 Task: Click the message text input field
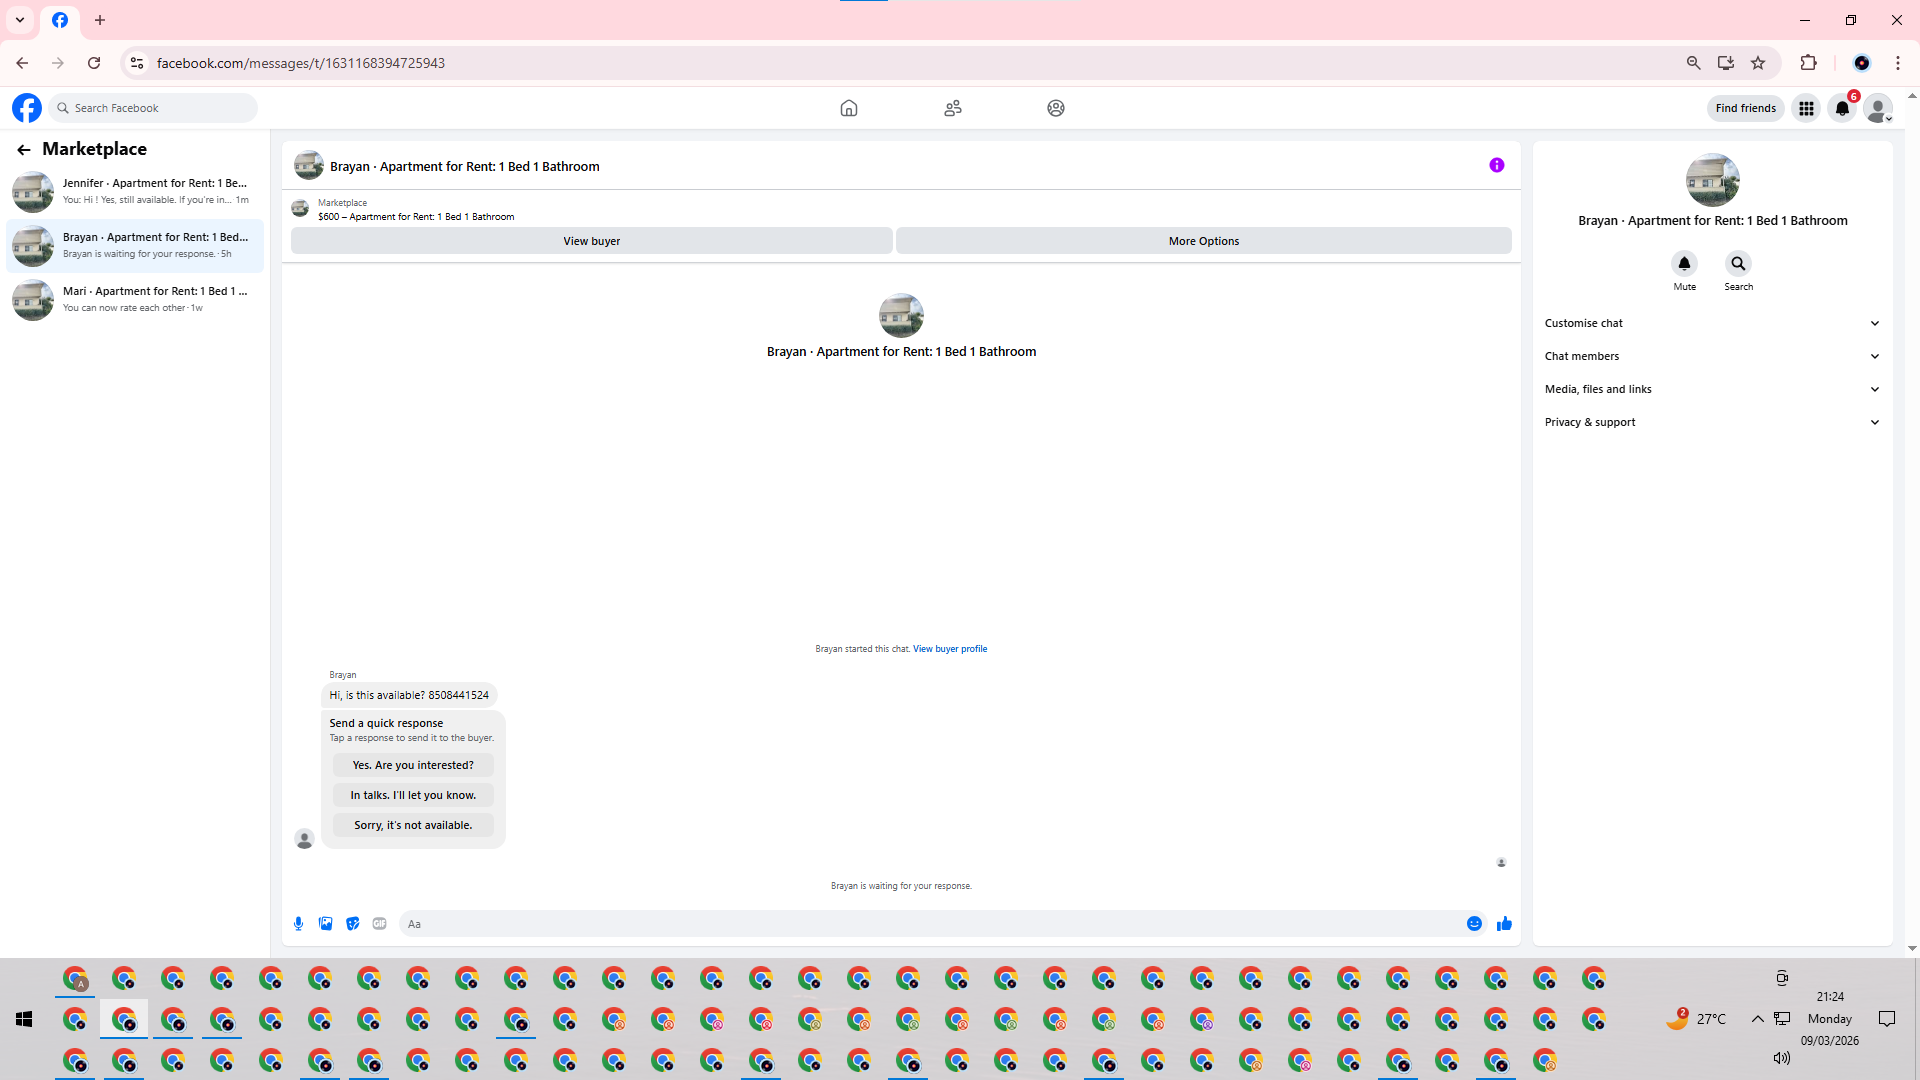(930, 924)
